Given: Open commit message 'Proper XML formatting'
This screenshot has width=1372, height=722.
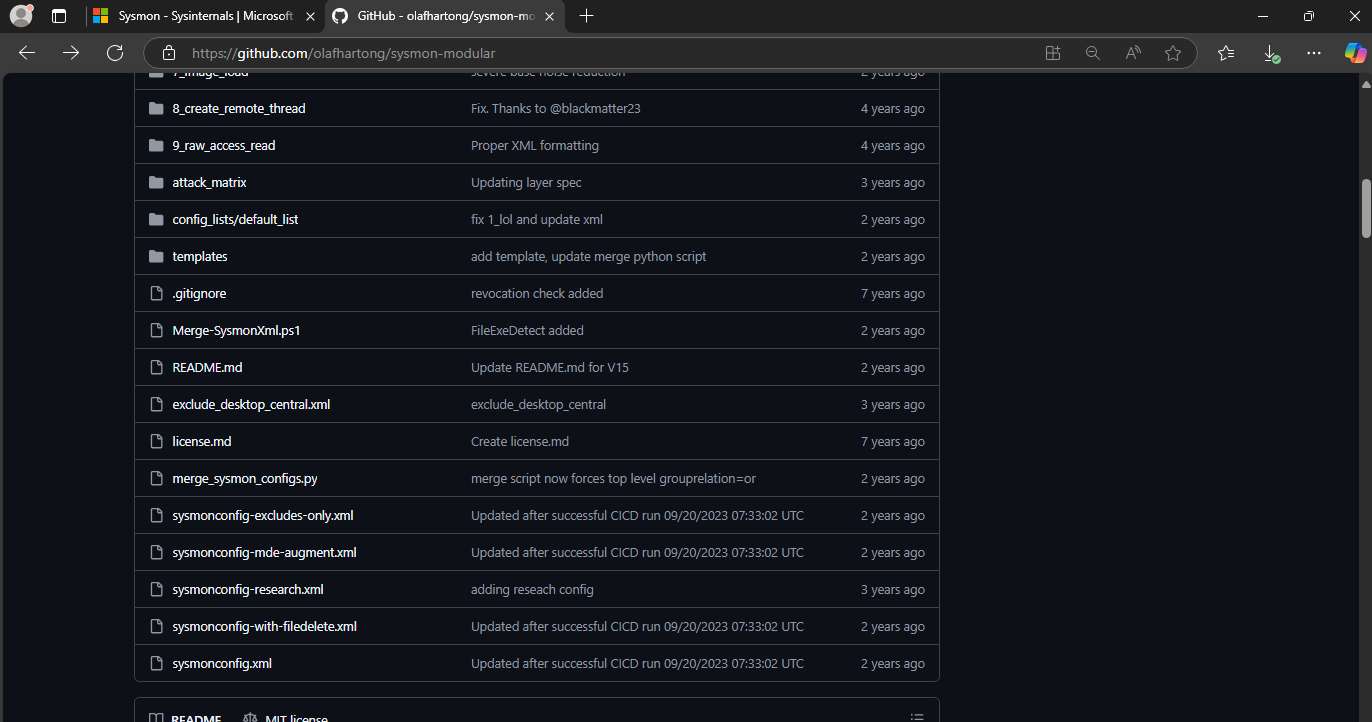Looking at the screenshot, I should pyautogui.click(x=534, y=145).
